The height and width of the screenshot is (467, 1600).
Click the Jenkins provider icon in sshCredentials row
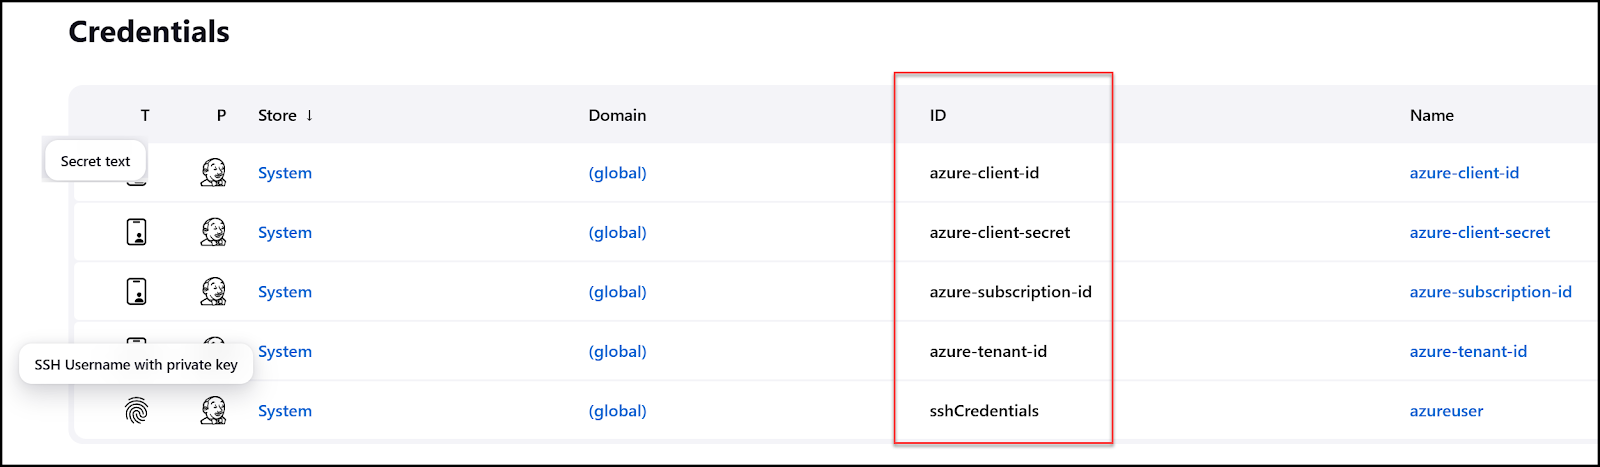(213, 410)
